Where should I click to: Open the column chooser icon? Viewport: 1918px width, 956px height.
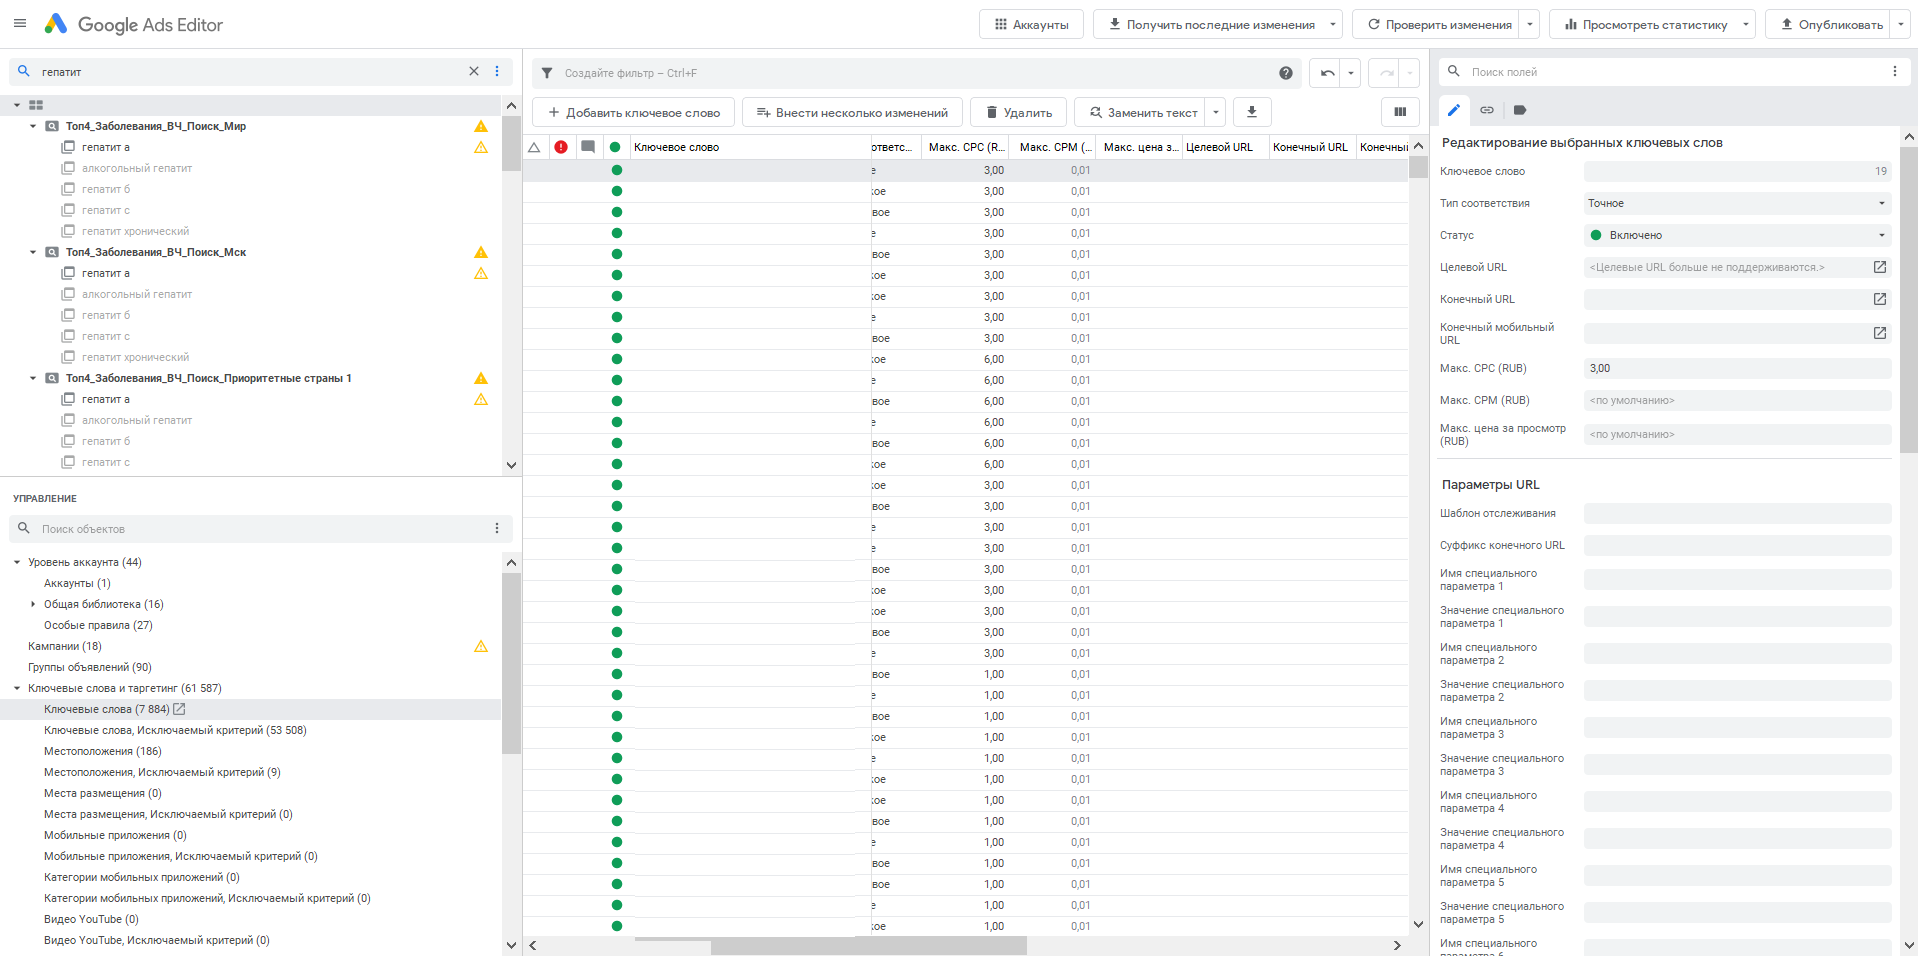[1400, 112]
